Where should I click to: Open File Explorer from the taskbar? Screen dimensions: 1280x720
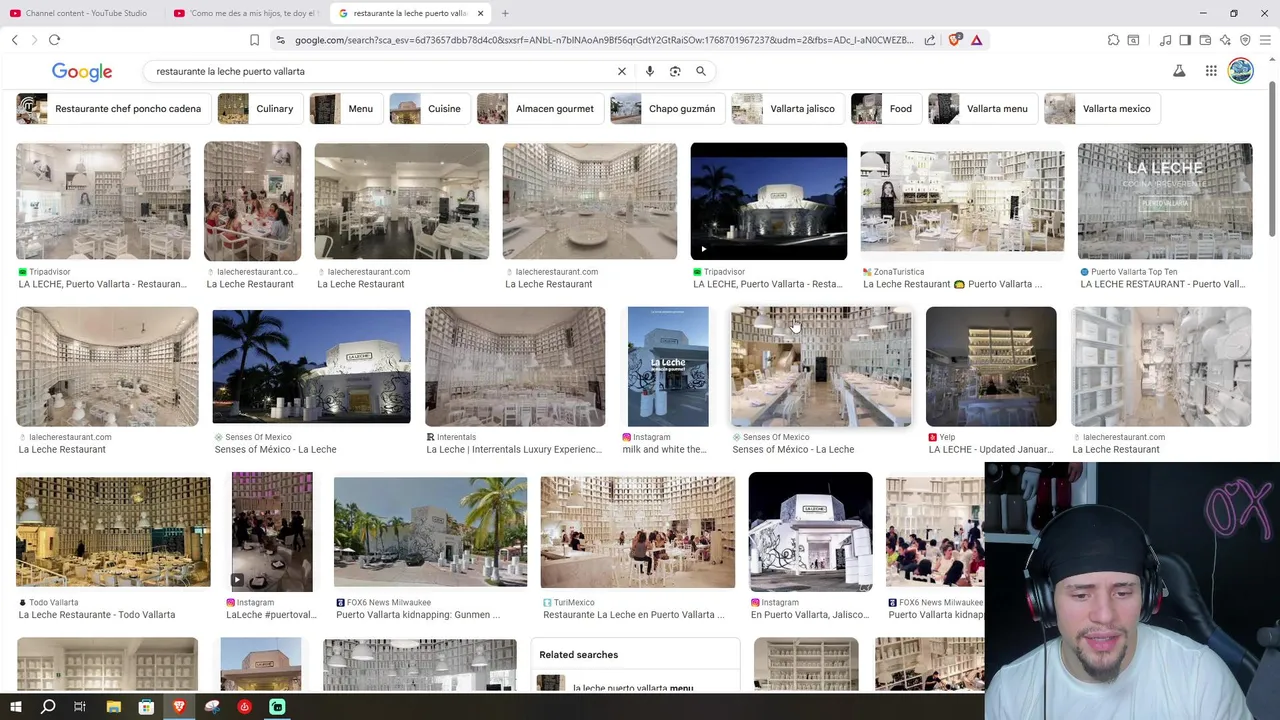click(113, 707)
